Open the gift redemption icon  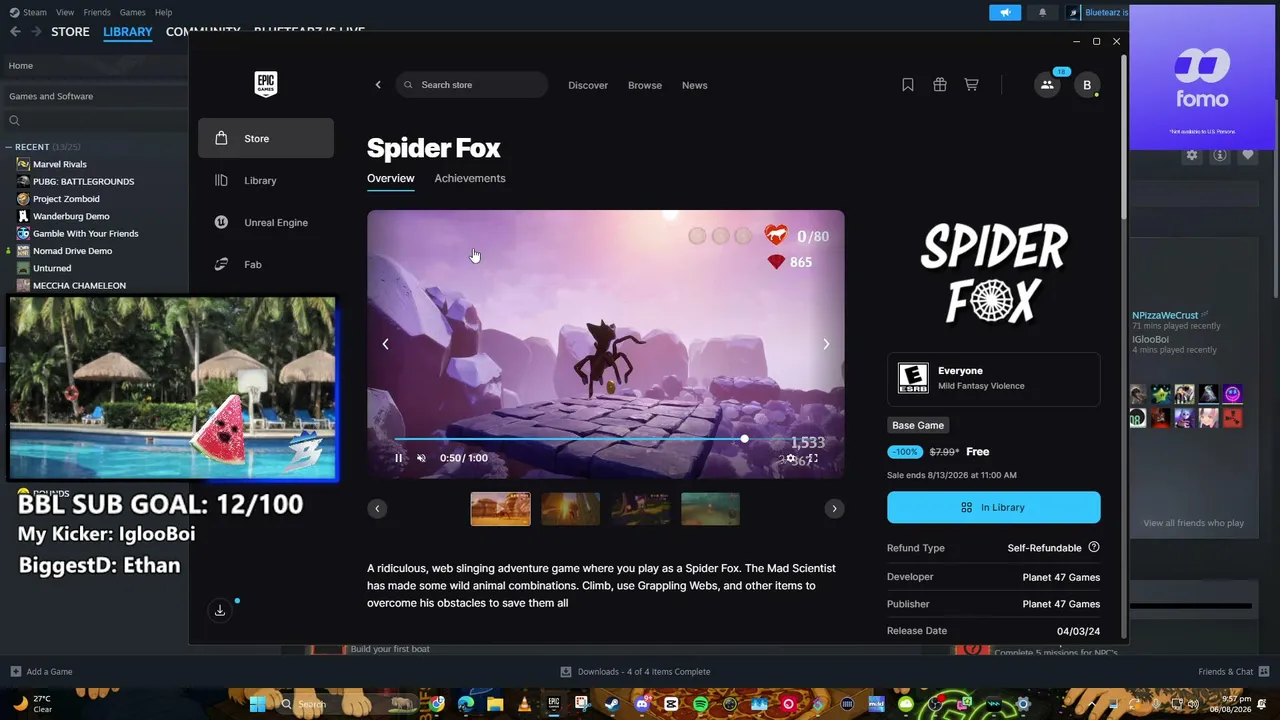pos(940,85)
